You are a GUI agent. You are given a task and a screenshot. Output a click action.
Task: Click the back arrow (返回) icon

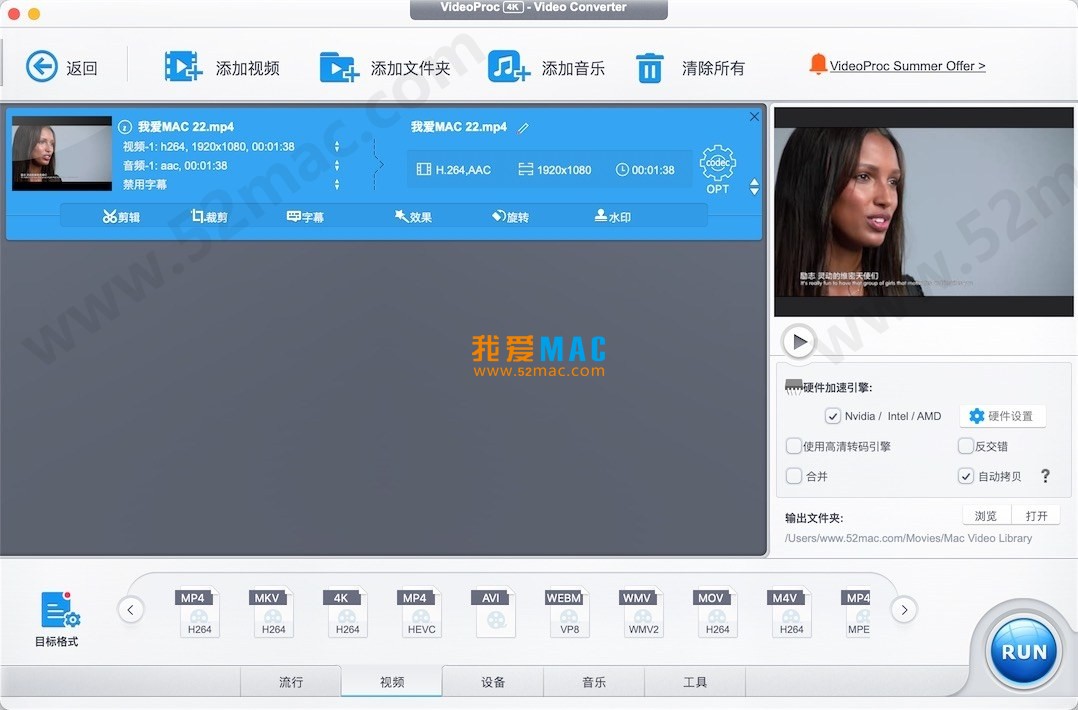[42, 67]
